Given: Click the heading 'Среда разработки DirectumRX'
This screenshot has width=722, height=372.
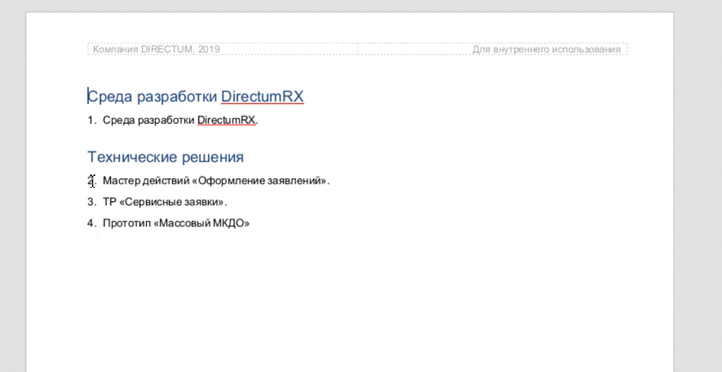Looking at the screenshot, I should tap(196, 97).
